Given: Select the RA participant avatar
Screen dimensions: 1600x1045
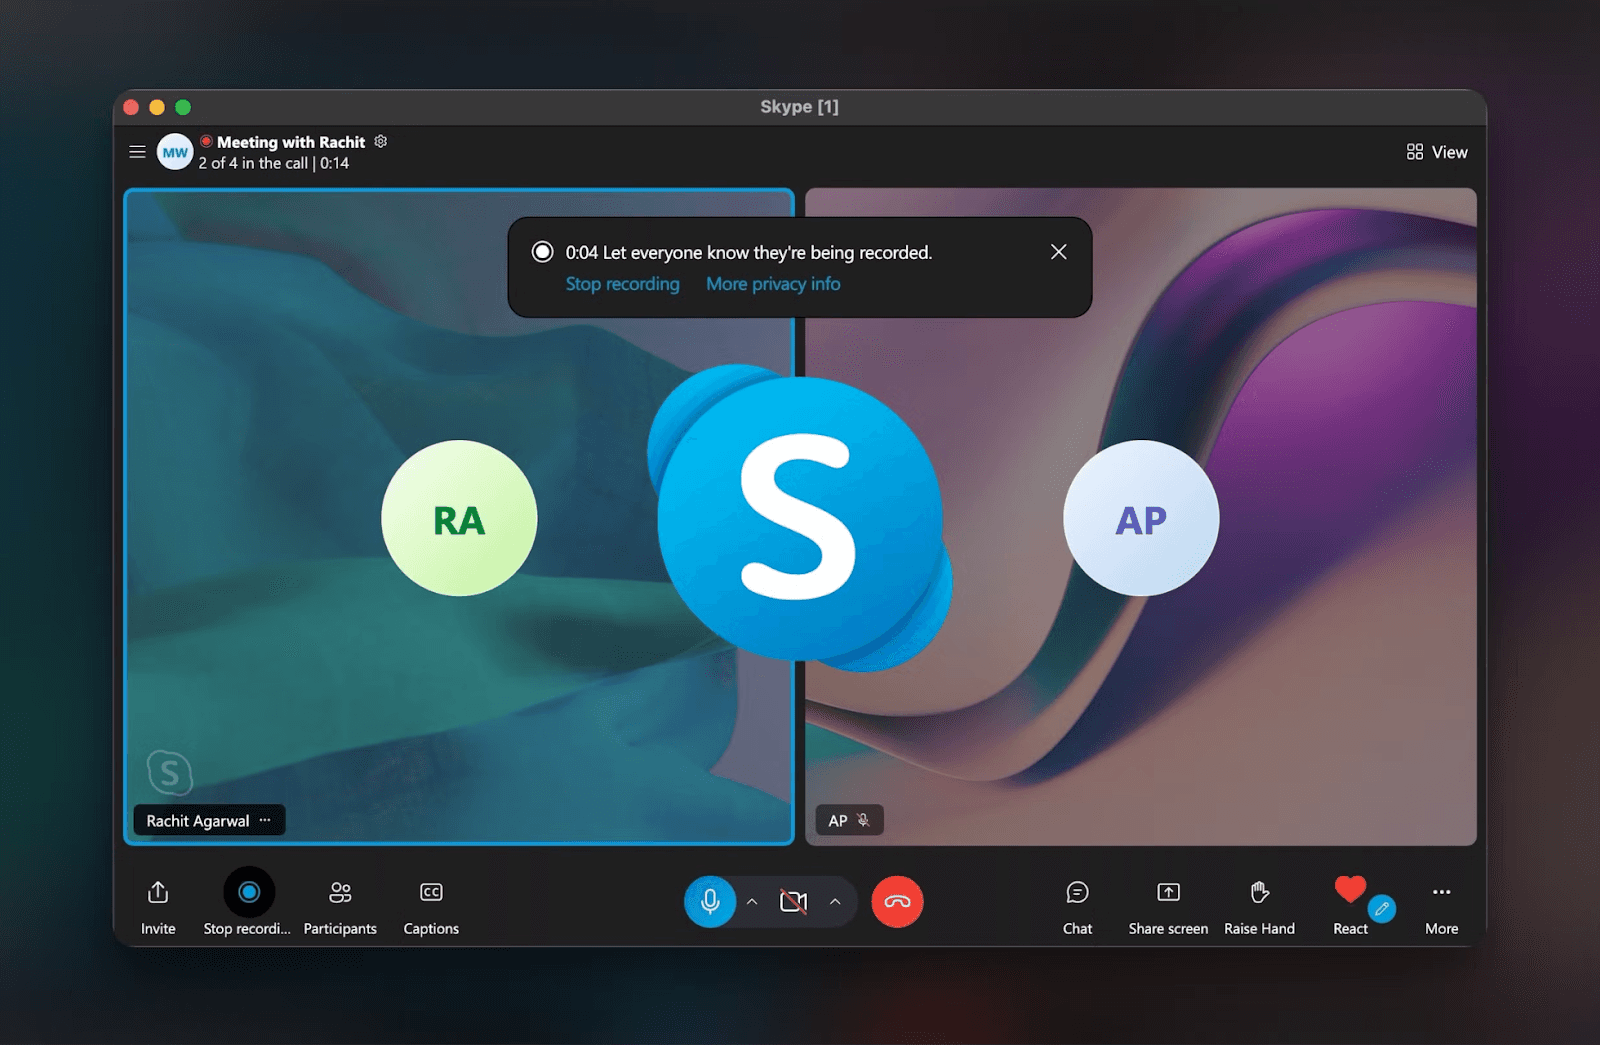Looking at the screenshot, I should (459, 518).
